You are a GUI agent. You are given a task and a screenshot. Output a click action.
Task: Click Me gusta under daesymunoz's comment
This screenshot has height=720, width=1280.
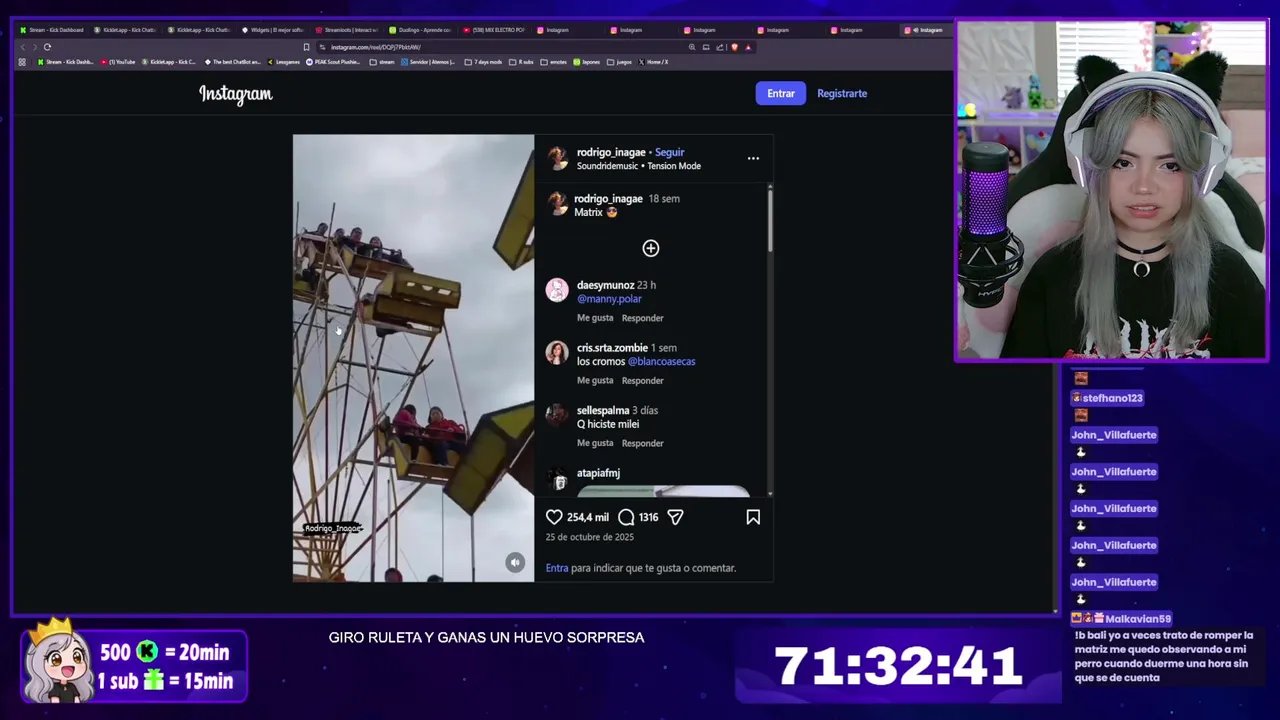pyautogui.click(x=595, y=318)
